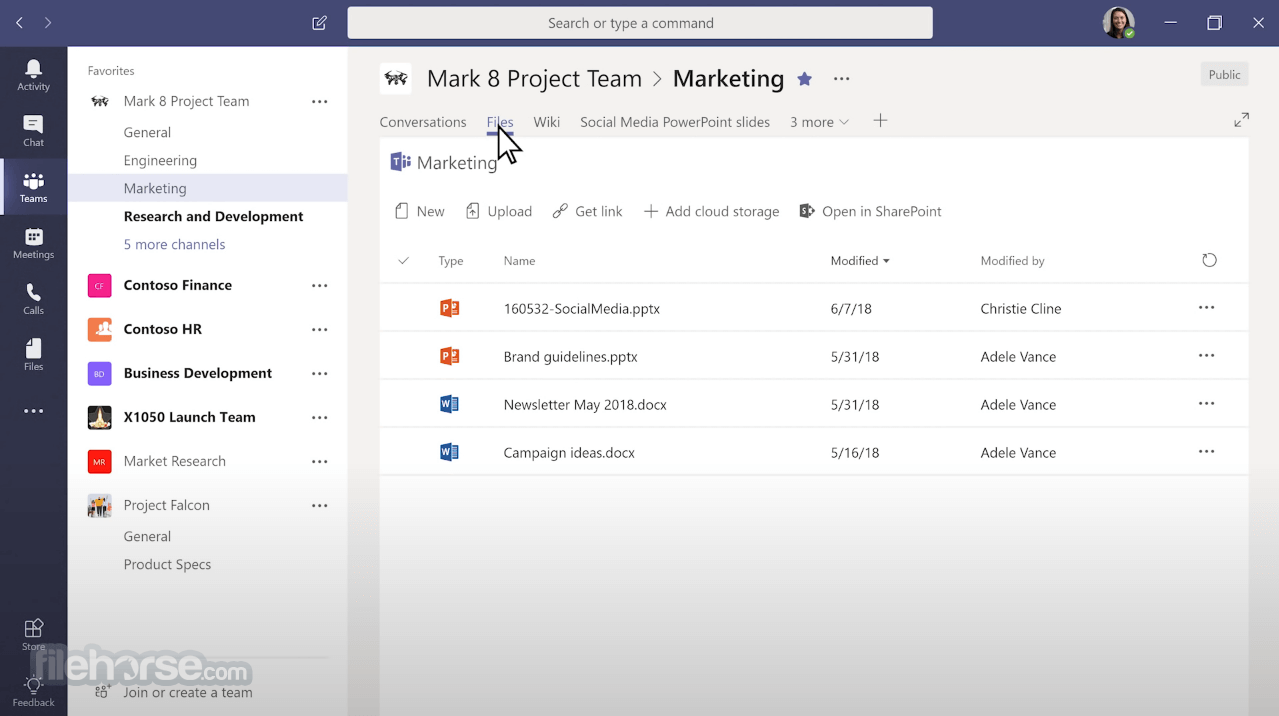Open more options for Newsletter May 2018.docx

coord(1206,404)
